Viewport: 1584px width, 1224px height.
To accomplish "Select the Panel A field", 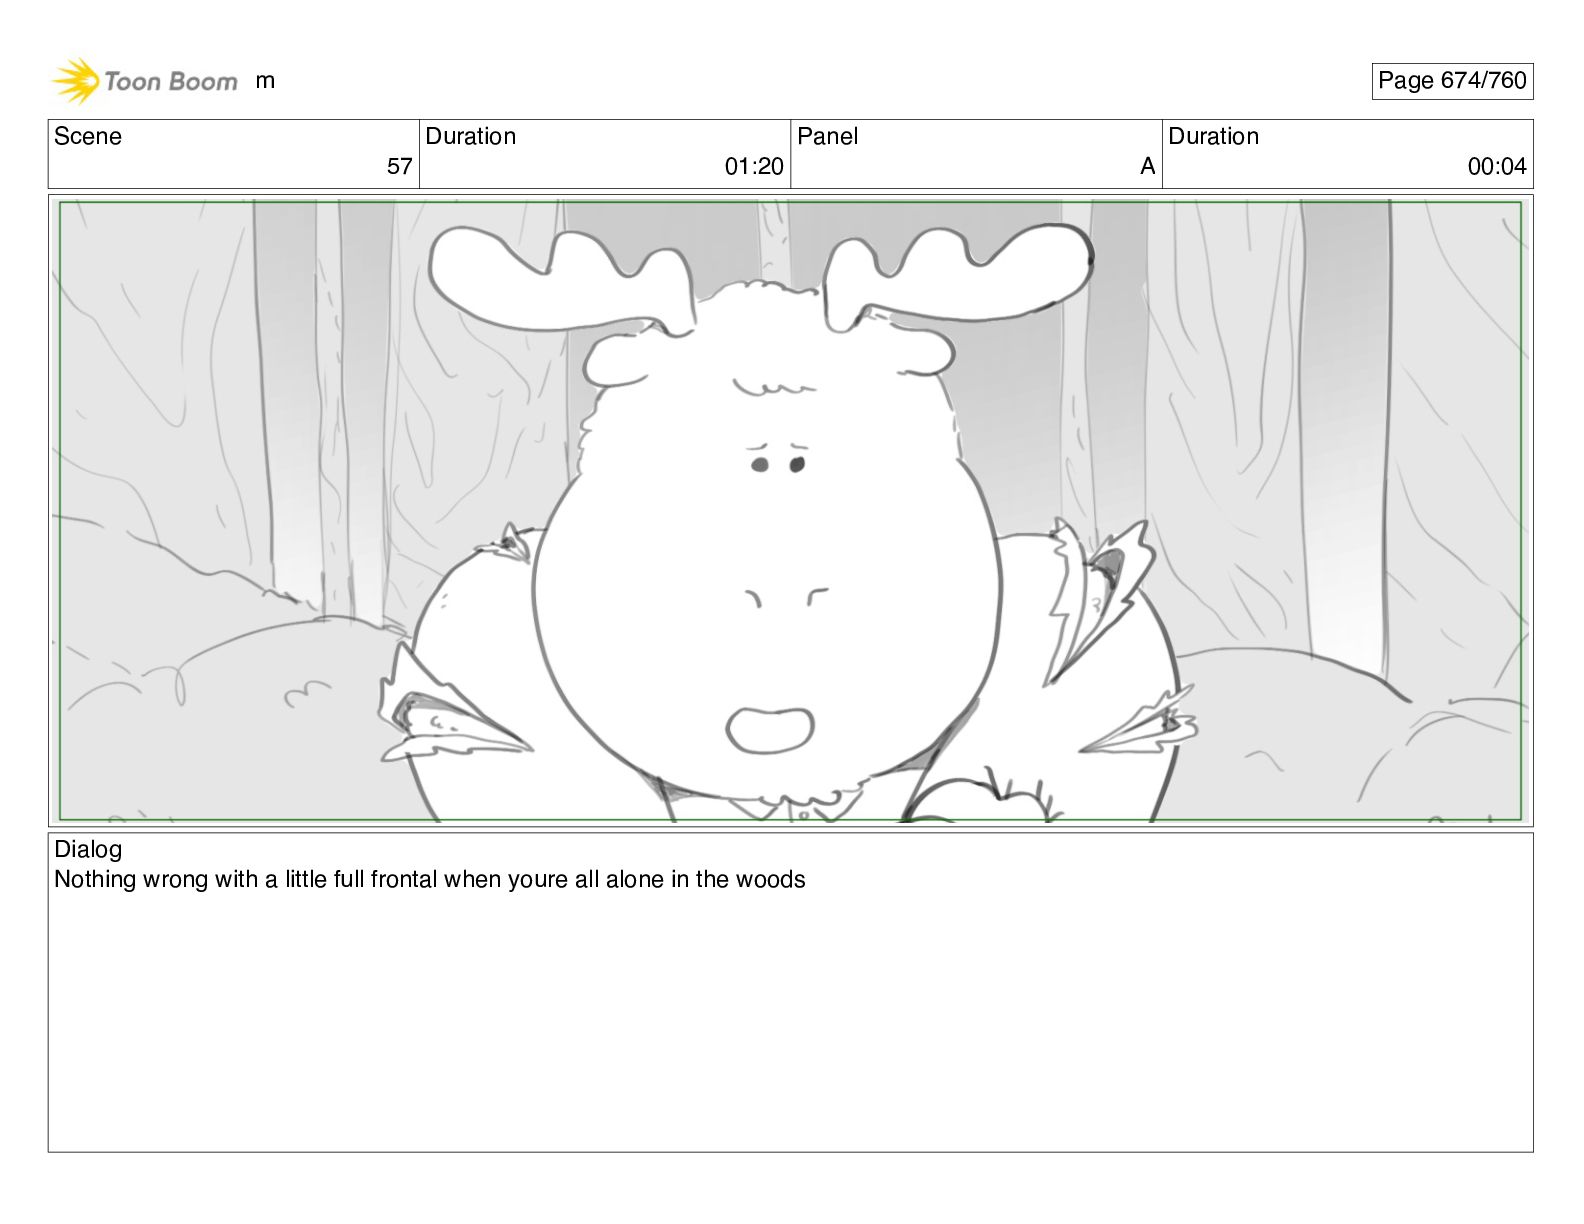I will coord(976,154).
